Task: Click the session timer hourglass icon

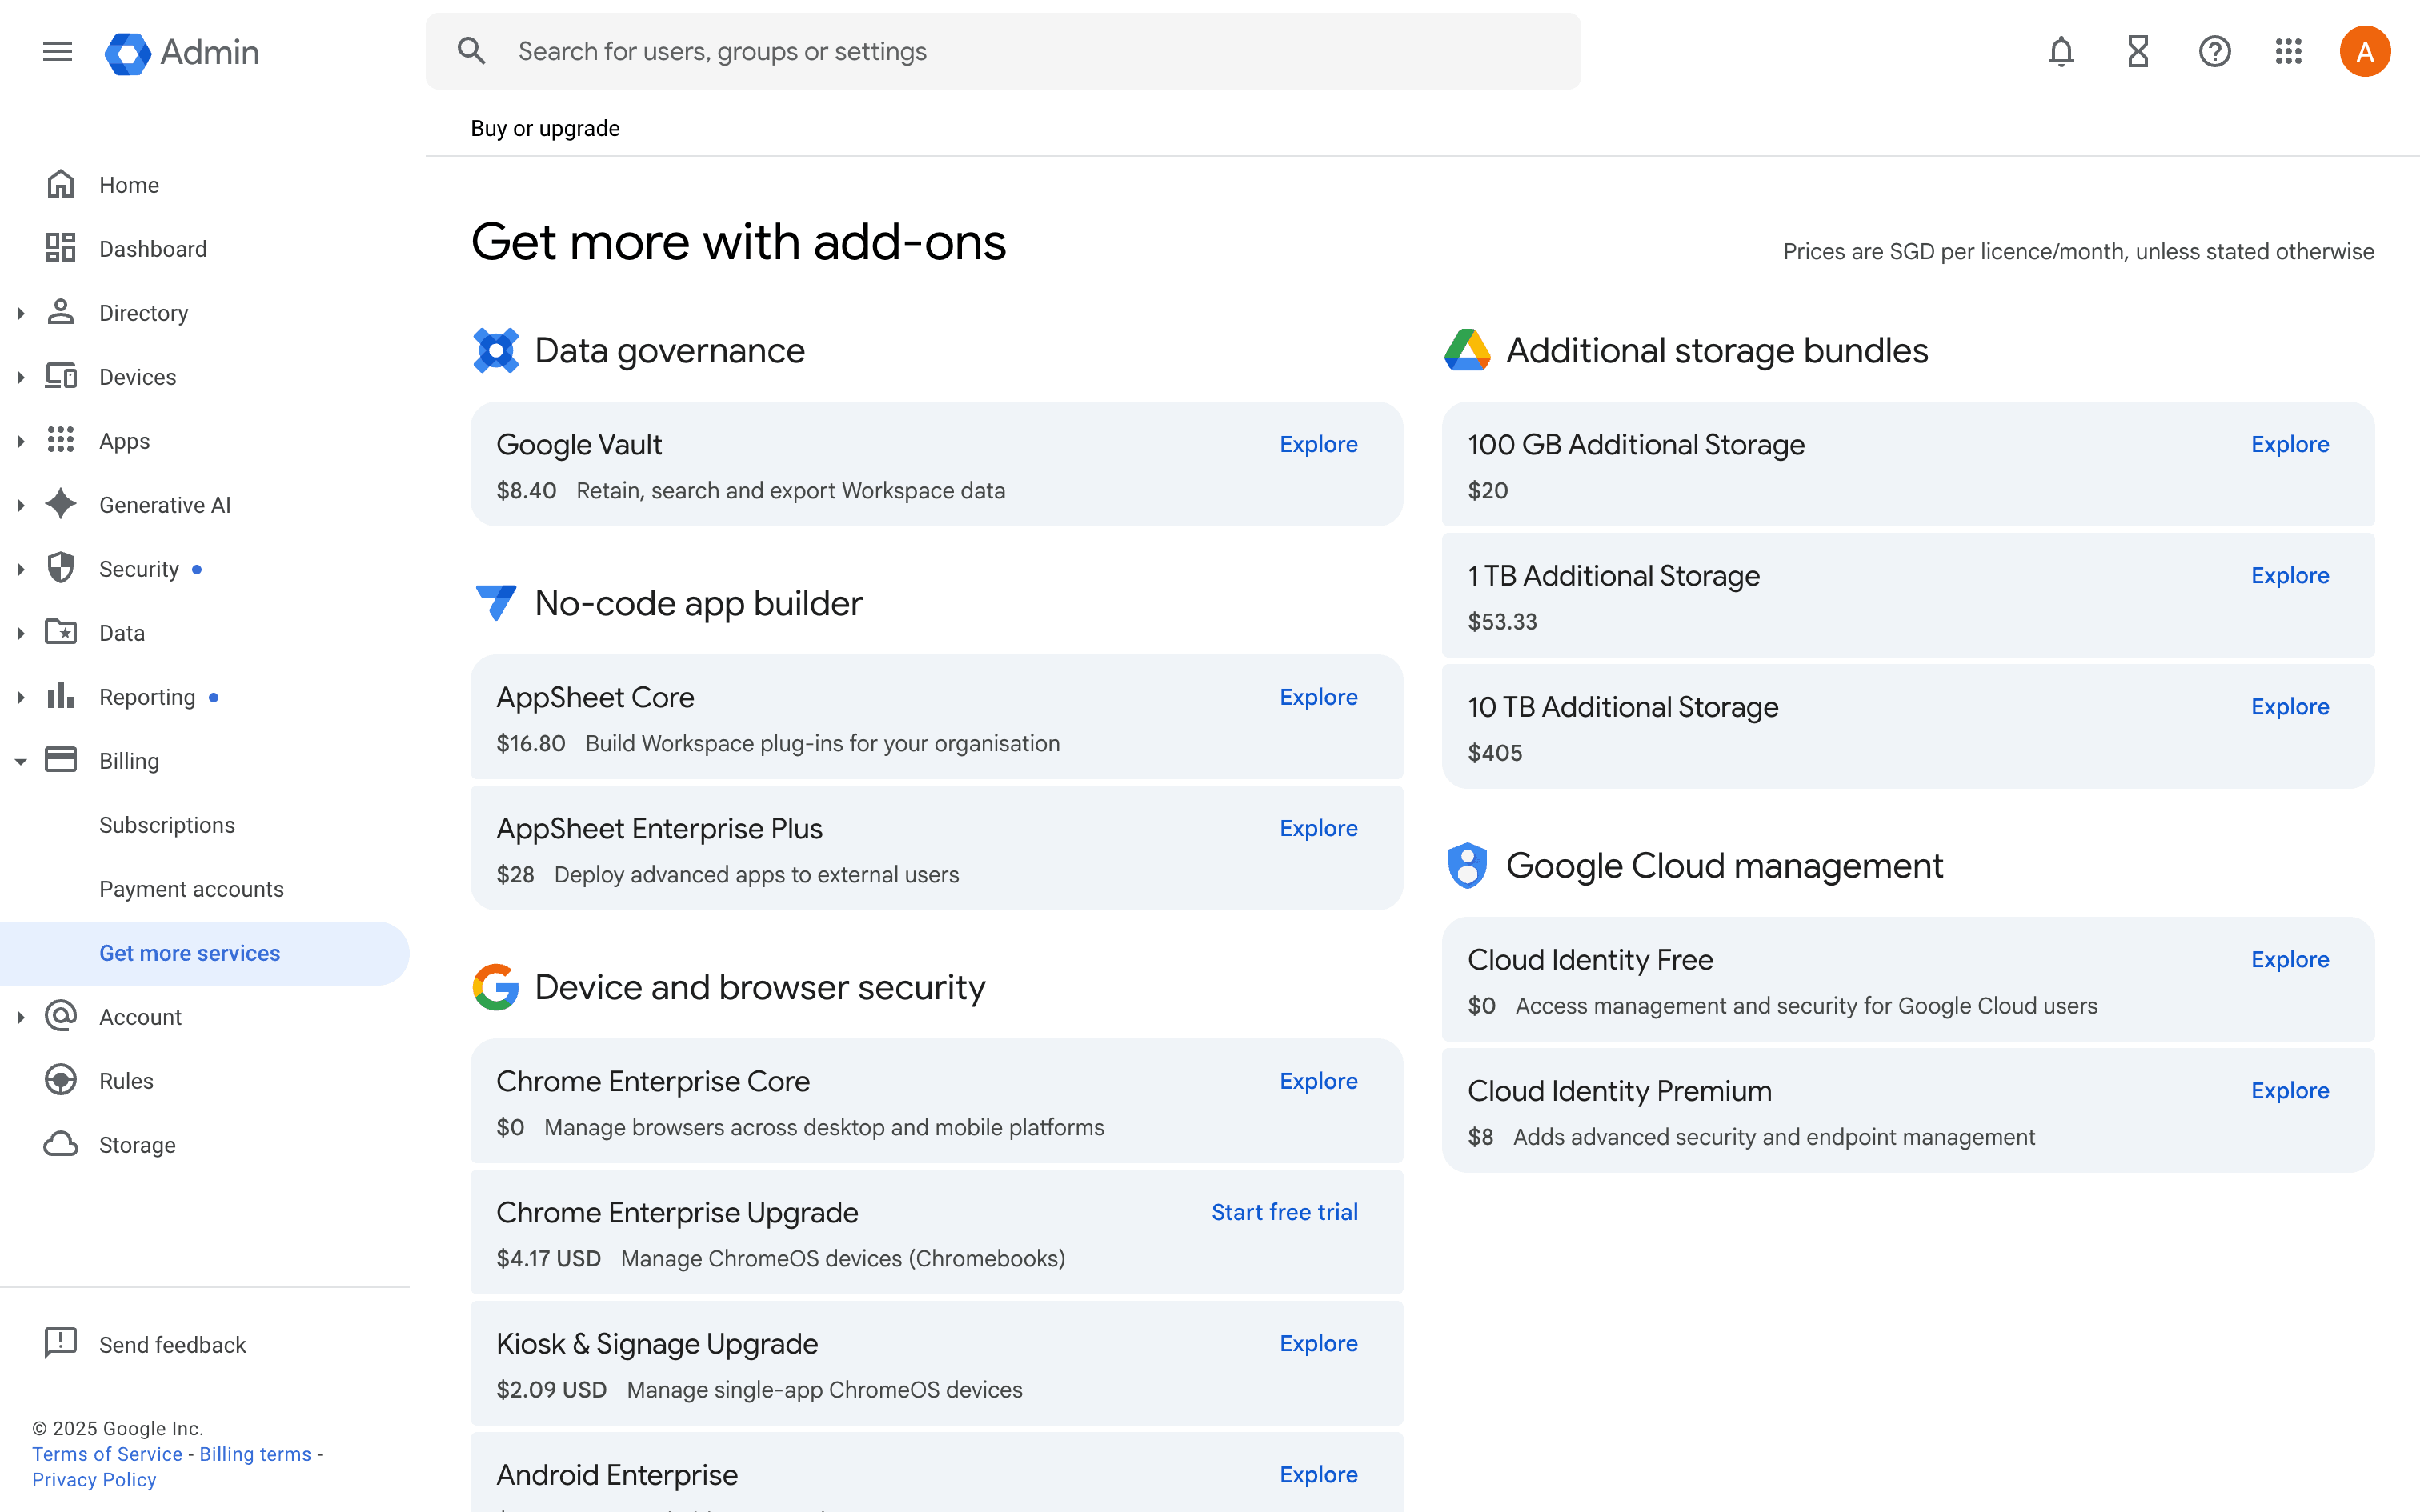Action: (2137, 52)
